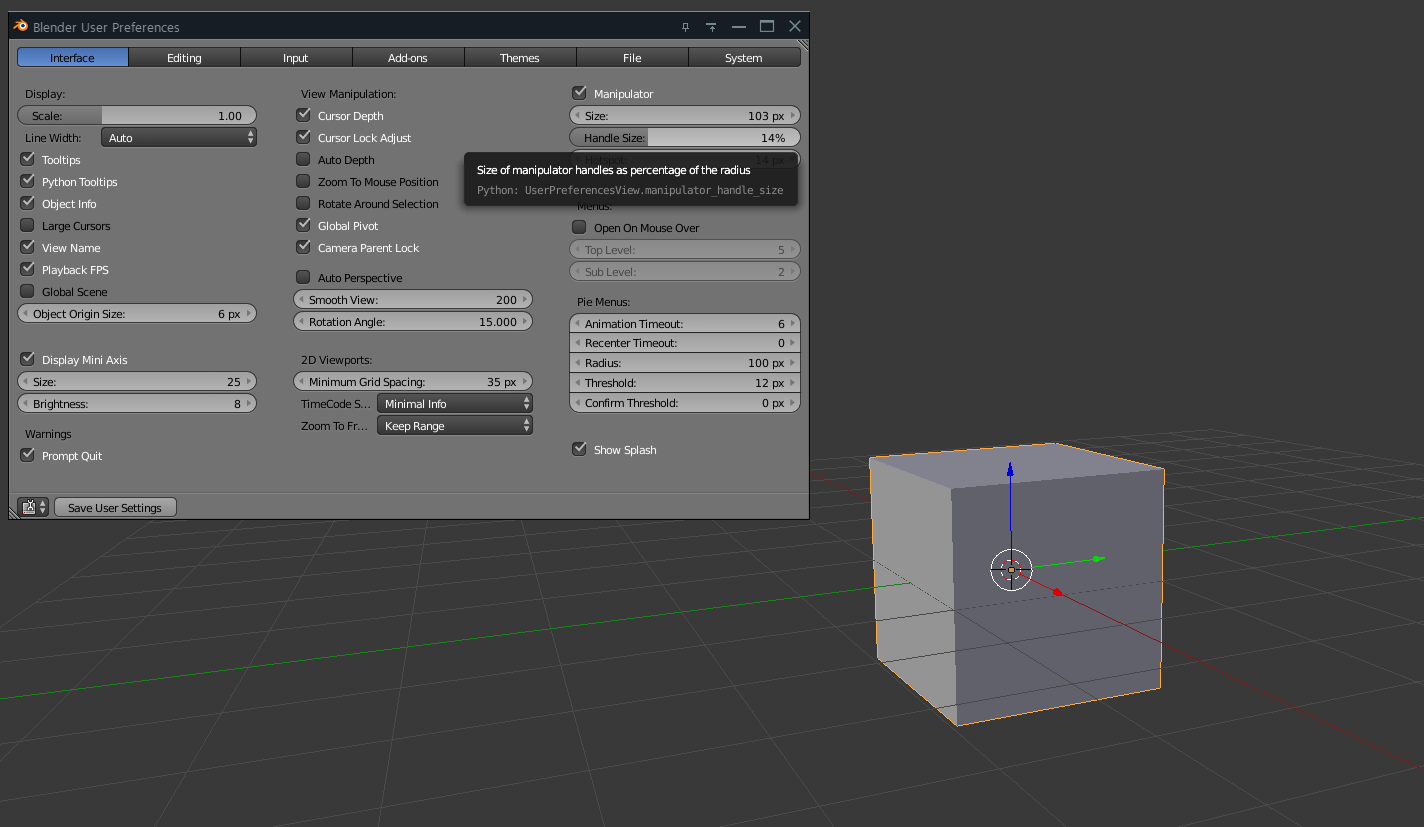Screen dimensions: 1424x827
Task: Open the File preferences tab
Action: 632,58
